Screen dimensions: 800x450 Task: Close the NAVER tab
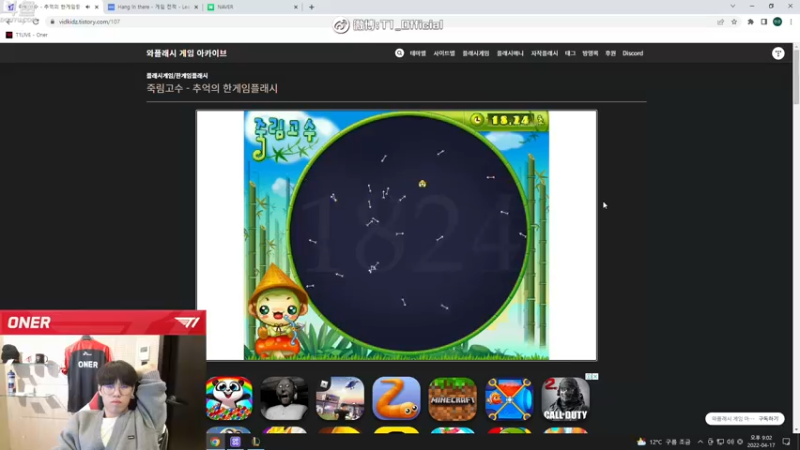[x=295, y=7]
